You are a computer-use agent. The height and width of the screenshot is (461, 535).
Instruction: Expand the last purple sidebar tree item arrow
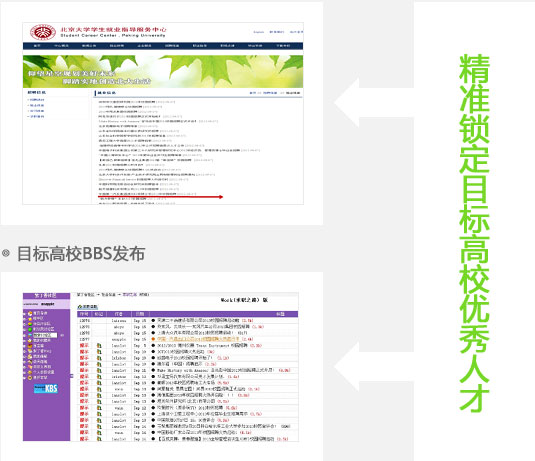(25, 378)
